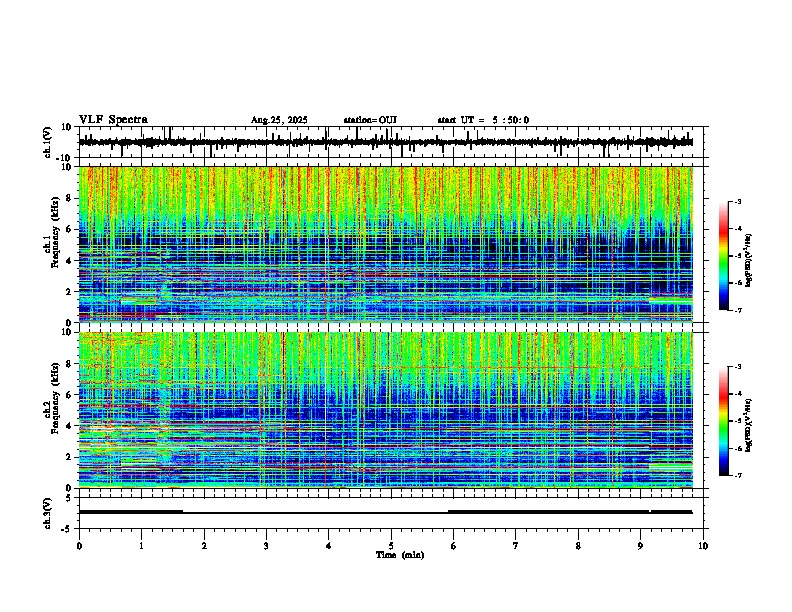Click the 'ch.3(V)' axis label
Screen dimensions: 792x612
[48, 513]
